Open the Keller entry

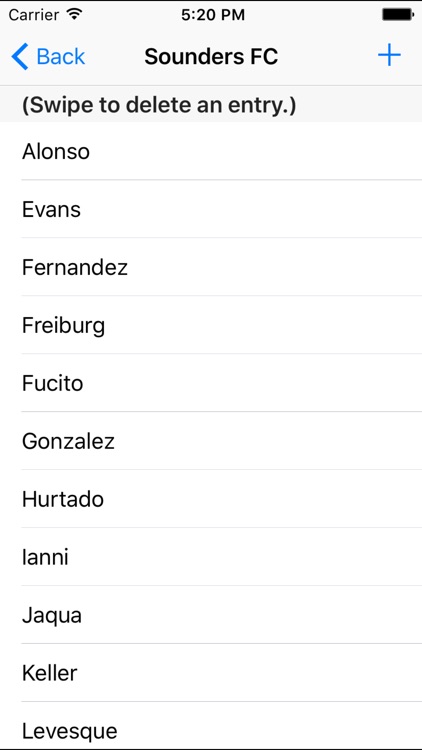coord(211,673)
